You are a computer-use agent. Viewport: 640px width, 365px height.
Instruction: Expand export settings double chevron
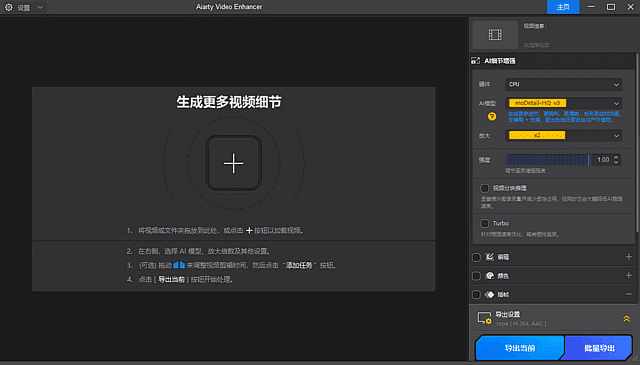tap(627, 318)
